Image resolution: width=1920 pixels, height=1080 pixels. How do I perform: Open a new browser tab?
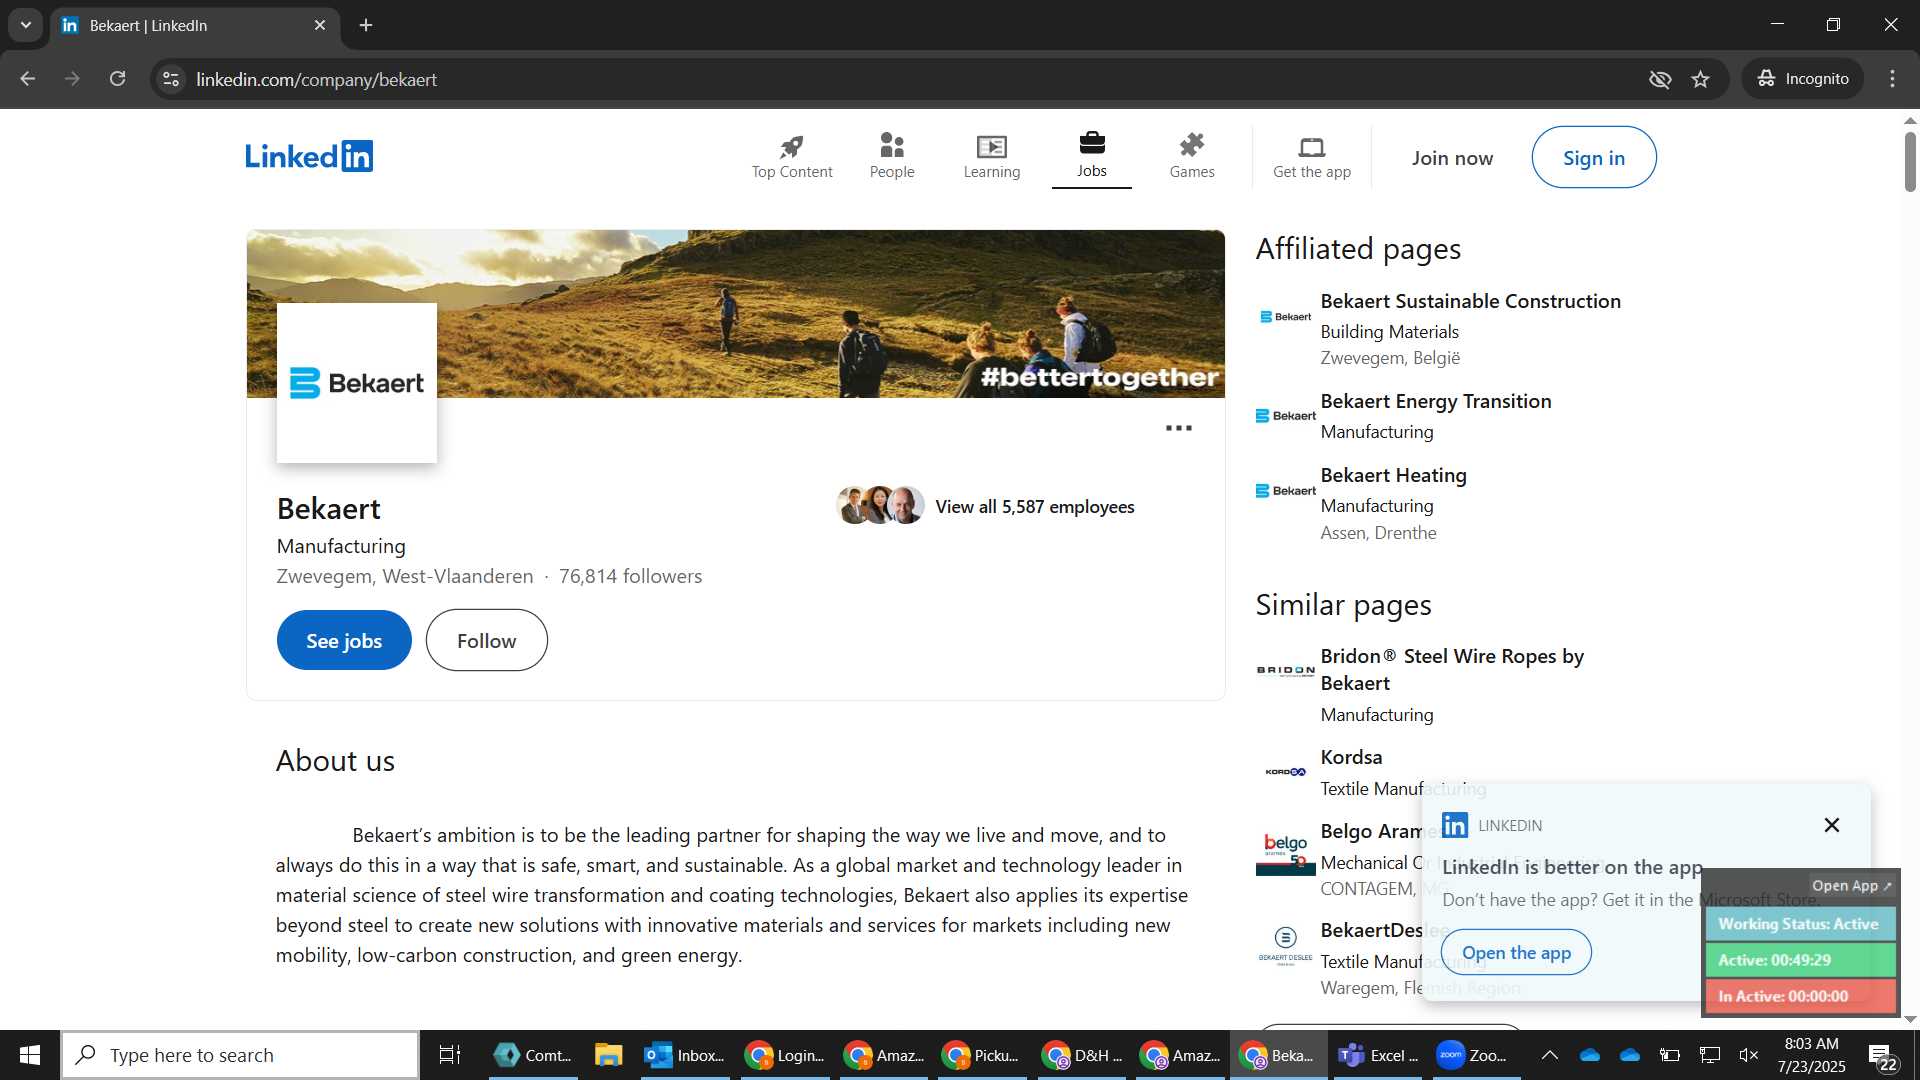[x=366, y=25]
